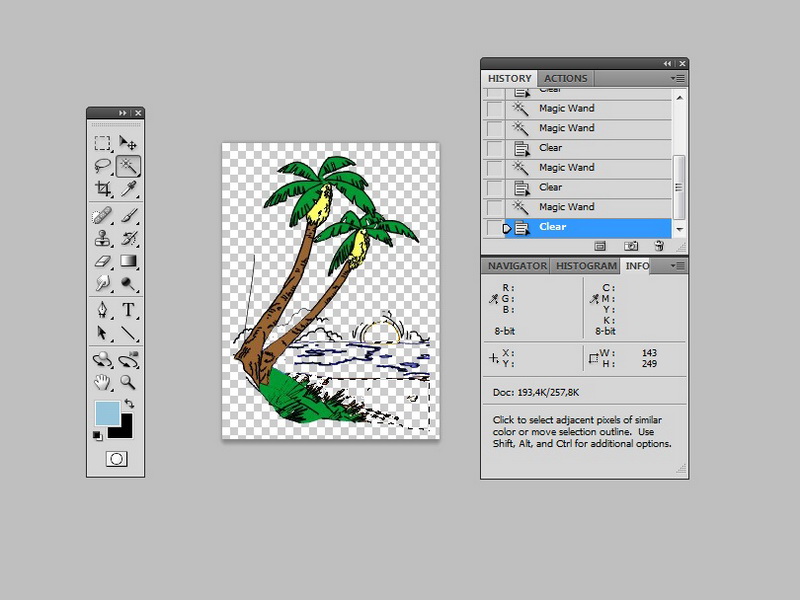Select the Eraser tool
This screenshot has width=800, height=600.
click(103, 261)
